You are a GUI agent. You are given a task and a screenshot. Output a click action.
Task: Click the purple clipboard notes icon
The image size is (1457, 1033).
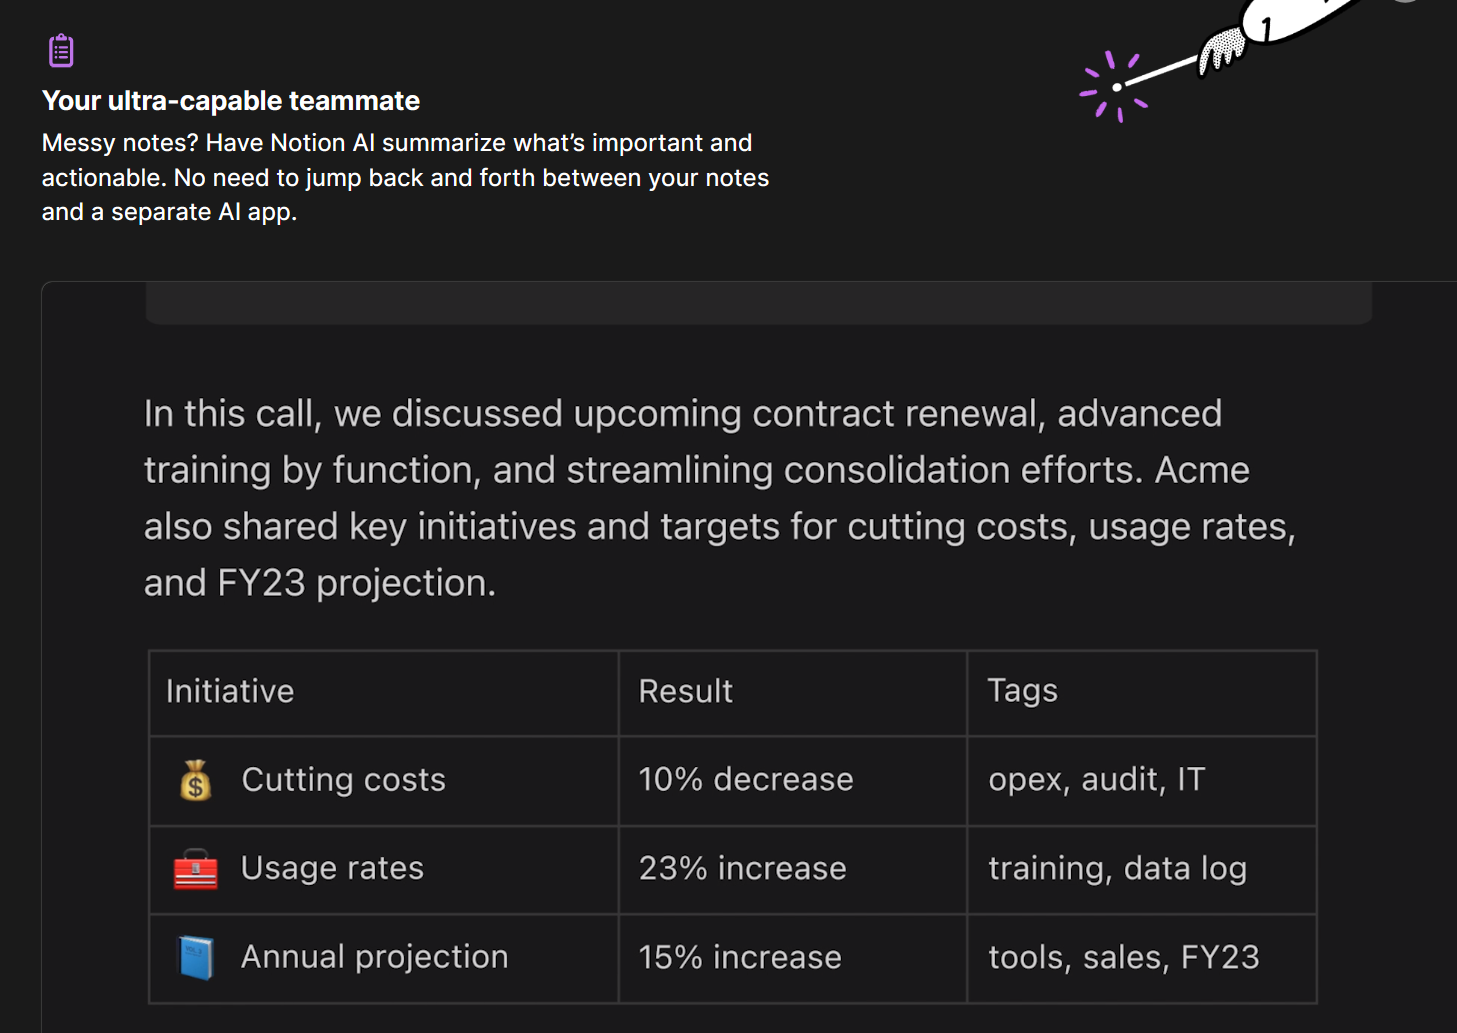(61, 50)
